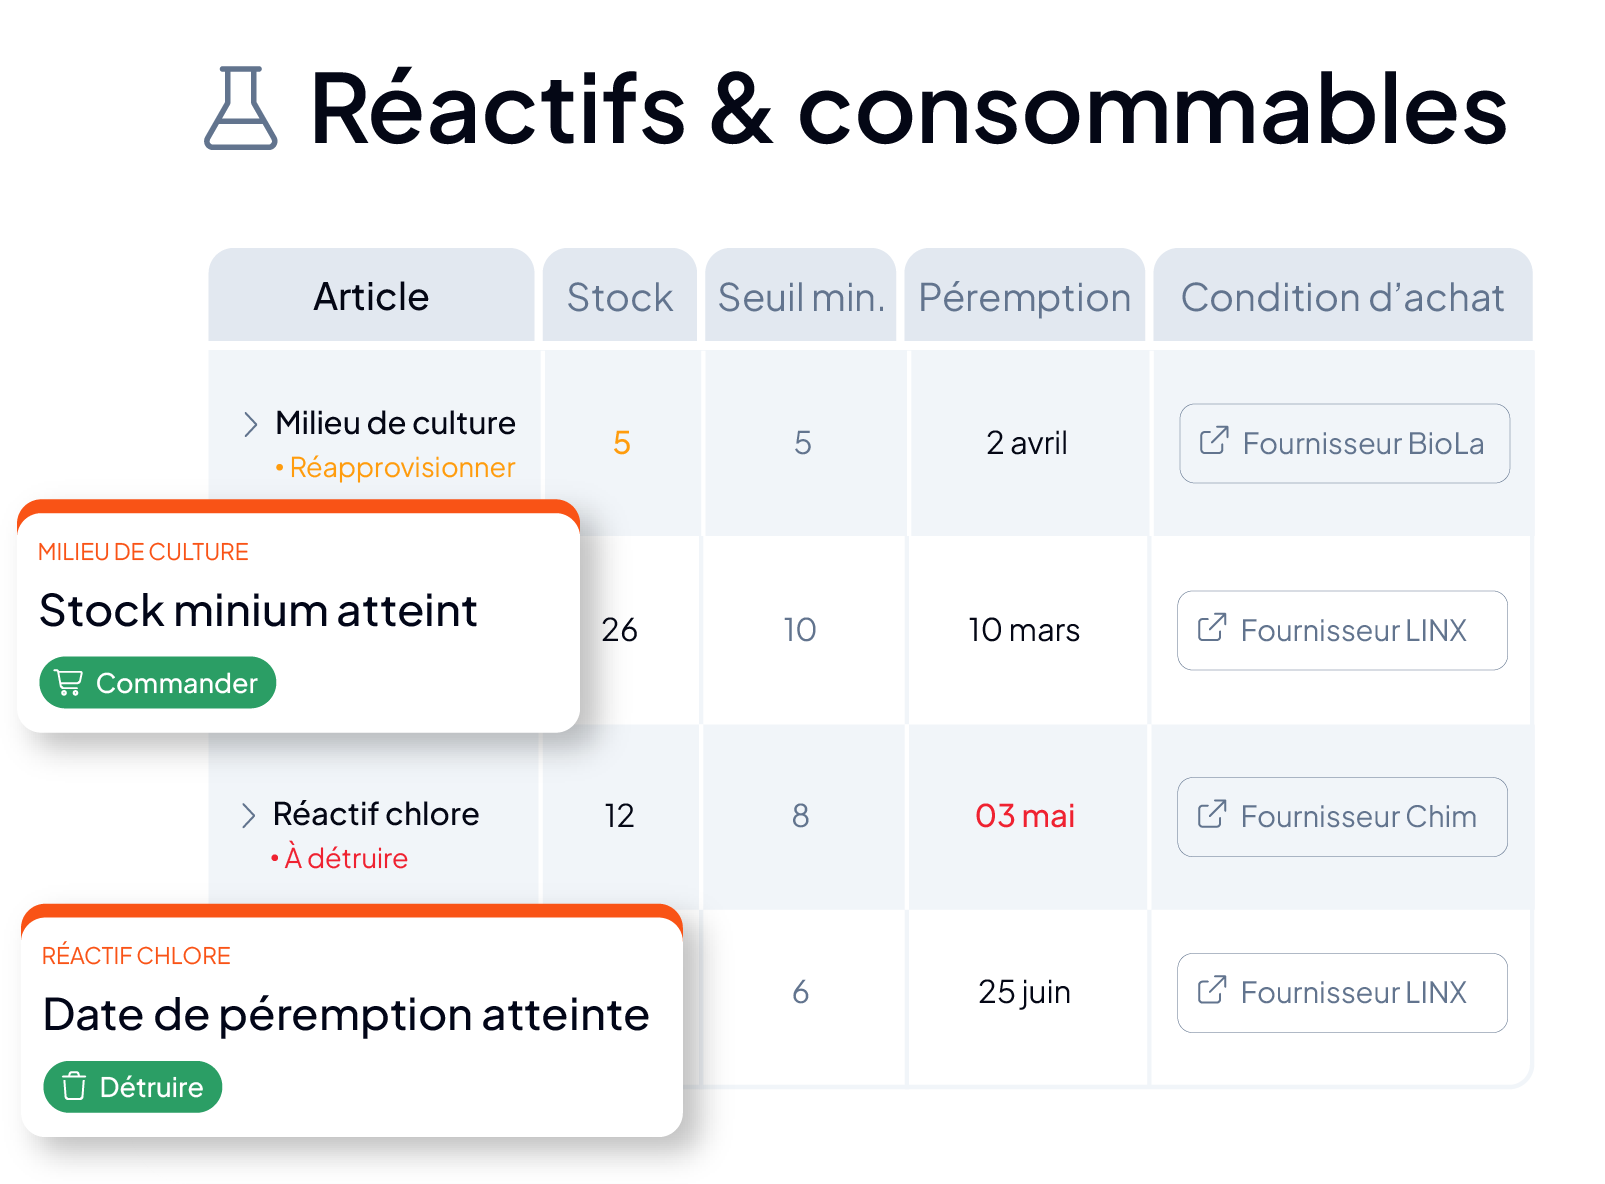Click external link icon for Fournisseur BioLa
This screenshot has width=1605, height=1184.
[1213, 441]
